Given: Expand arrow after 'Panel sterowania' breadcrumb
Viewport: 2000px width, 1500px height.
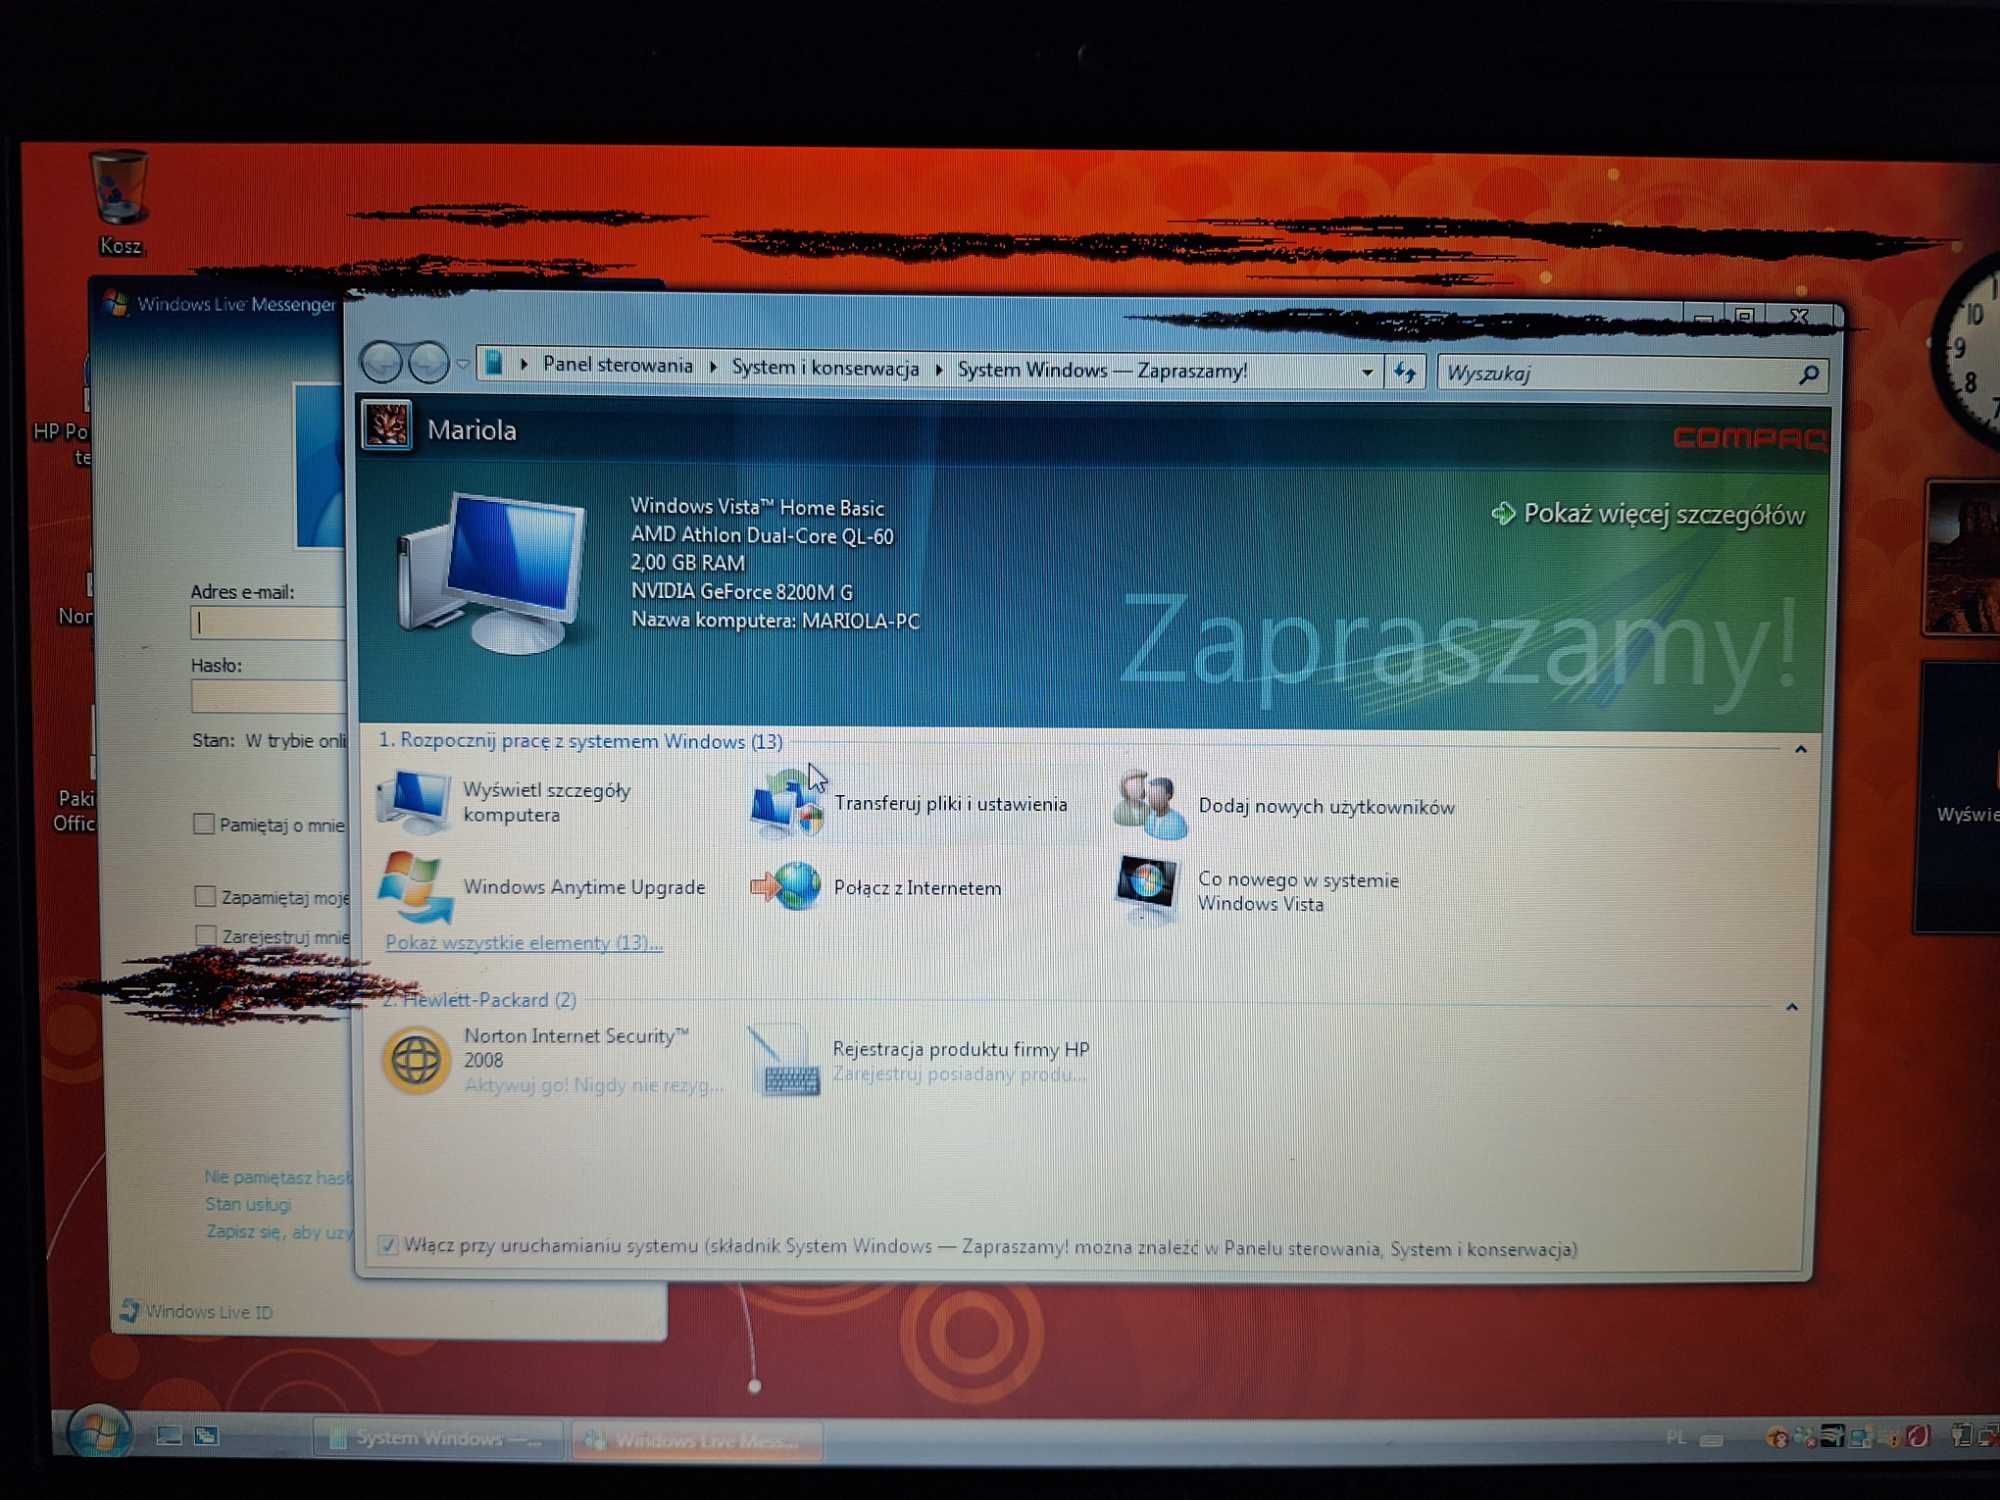Looking at the screenshot, I should pos(713,367).
